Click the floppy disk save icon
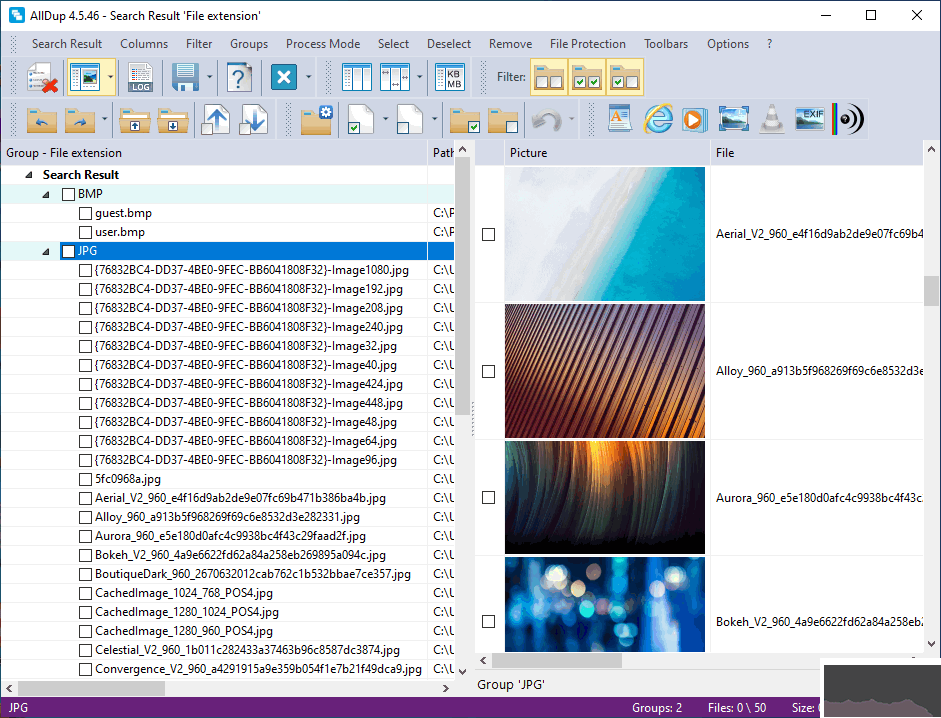The height and width of the screenshot is (718, 941). 184,77
